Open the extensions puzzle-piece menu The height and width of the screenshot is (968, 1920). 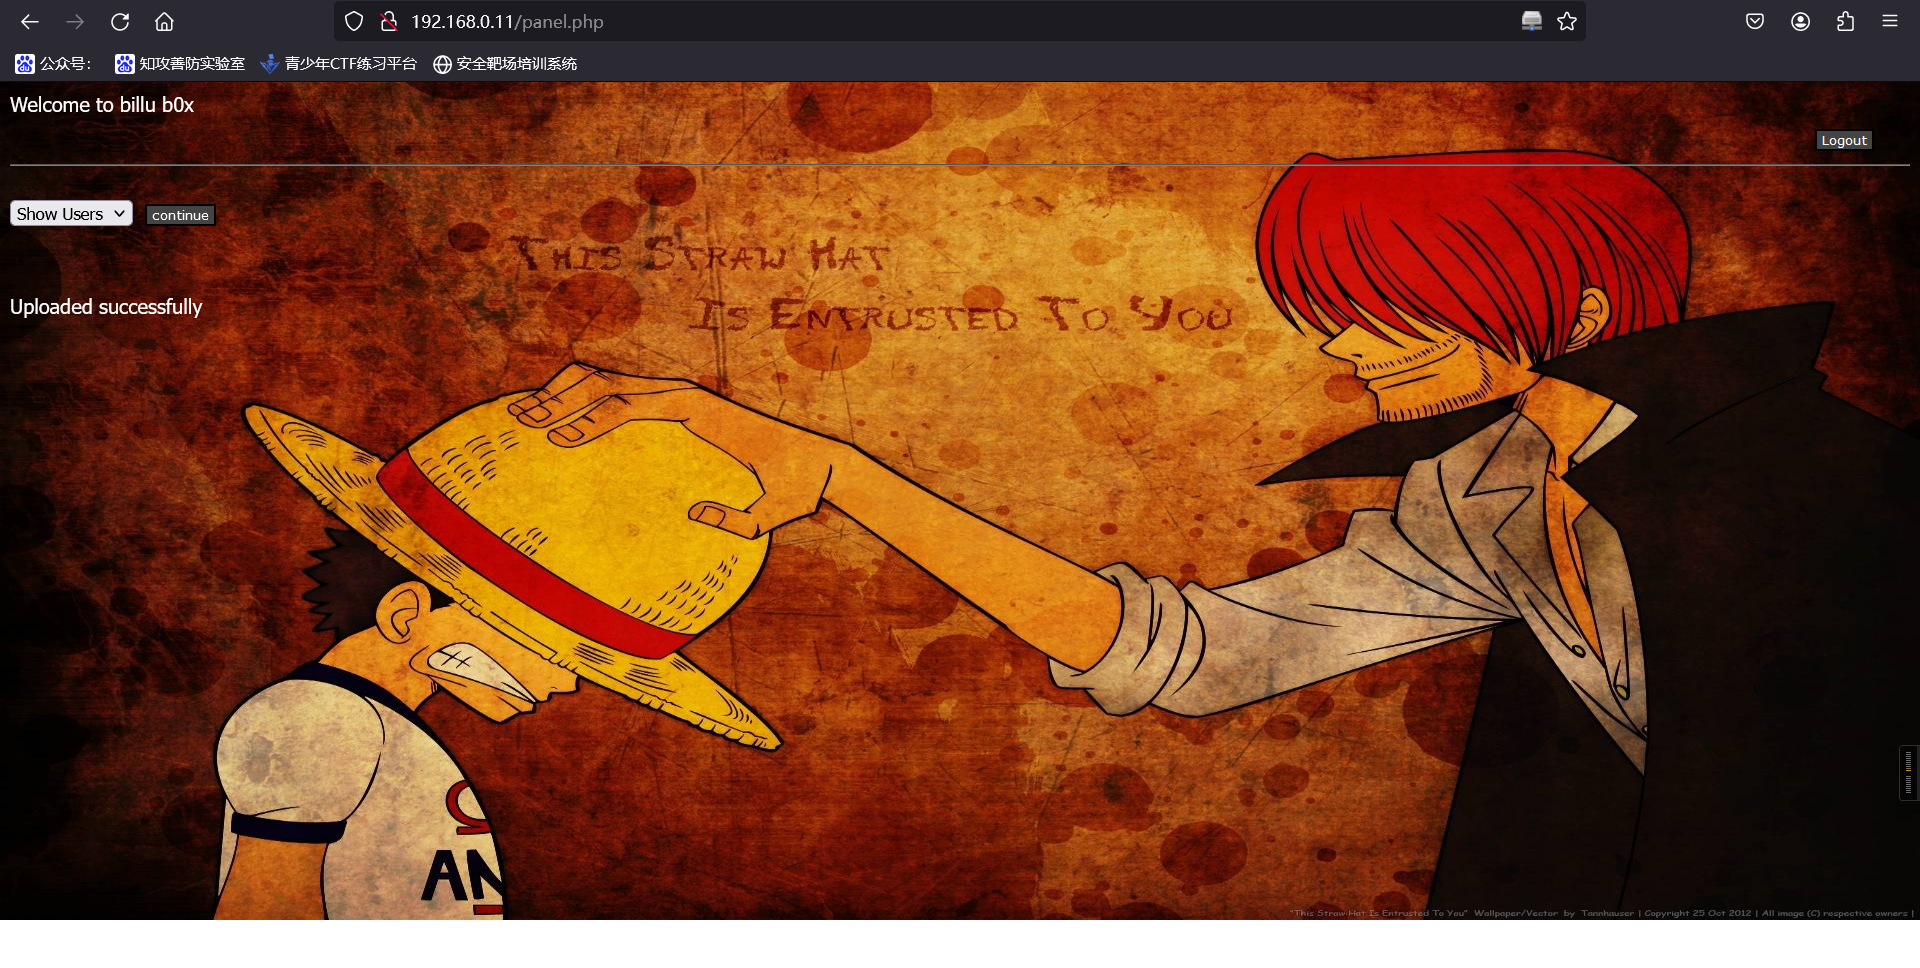(1845, 21)
